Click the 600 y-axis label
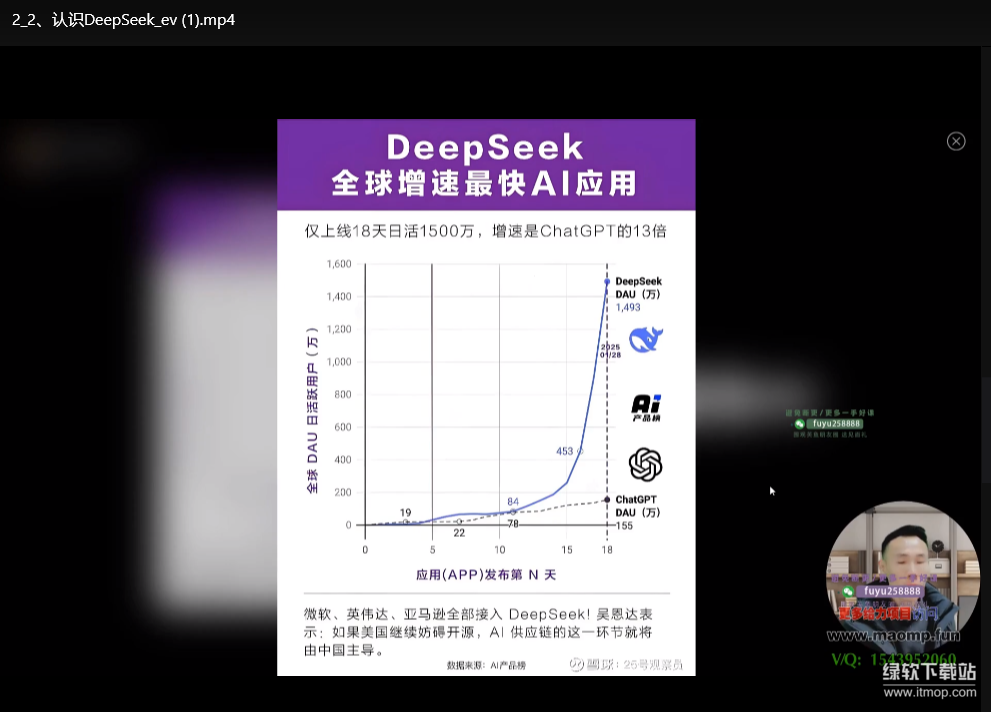Screen dimensions: 991x712 (343, 427)
